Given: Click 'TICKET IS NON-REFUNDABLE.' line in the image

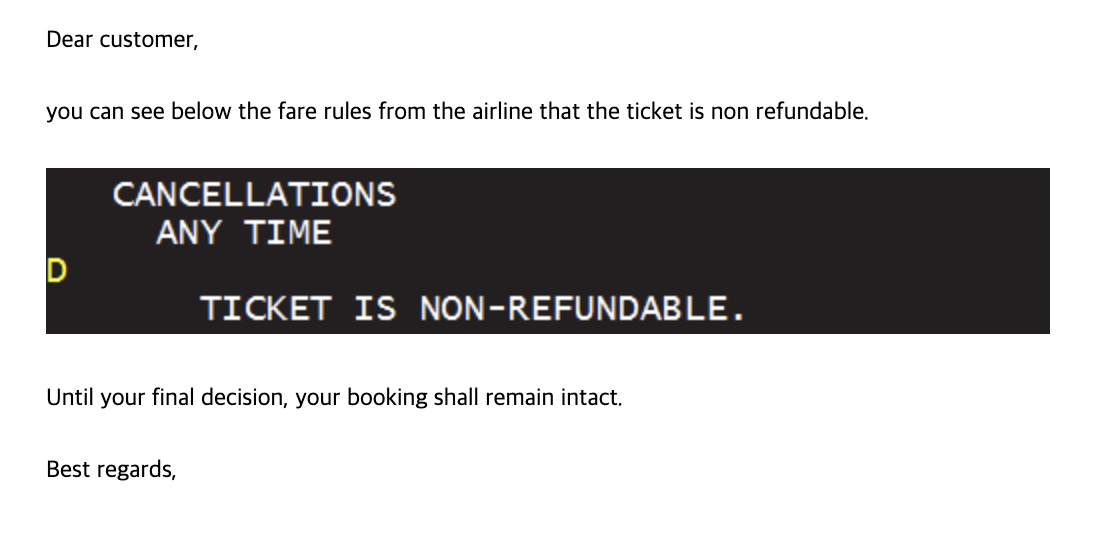Looking at the screenshot, I should click(x=472, y=308).
